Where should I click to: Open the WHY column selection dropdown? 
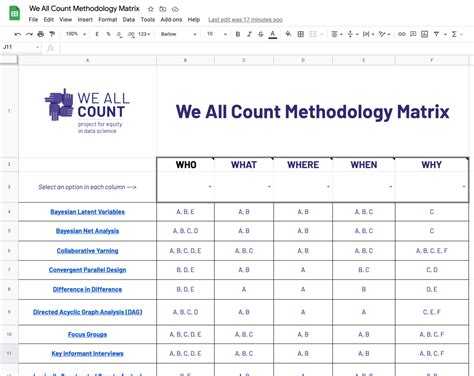coord(464,187)
